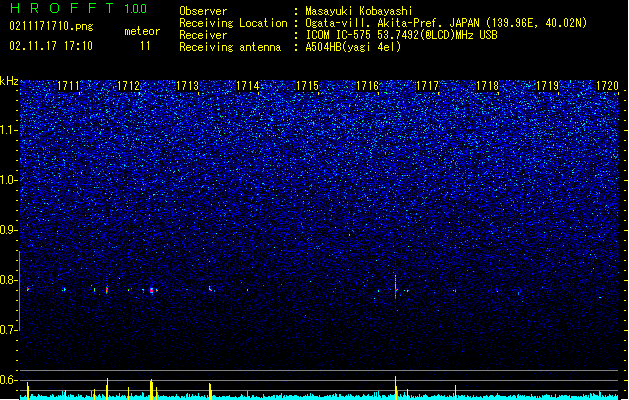
Task: Click the meteor count 11
Action: click(x=145, y=46)
